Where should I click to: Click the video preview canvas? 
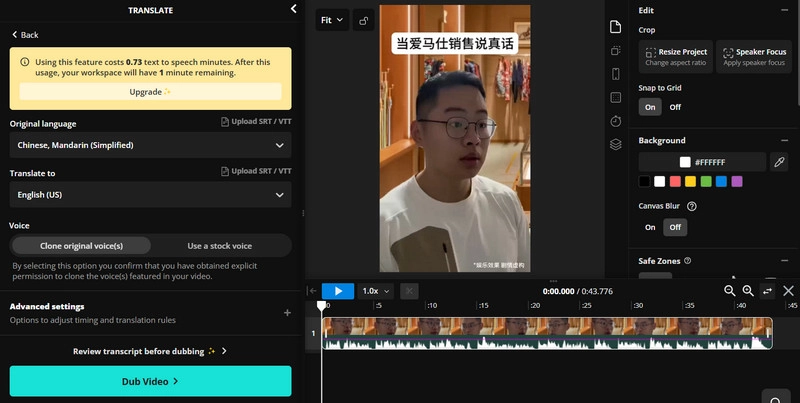coord(455,139)
